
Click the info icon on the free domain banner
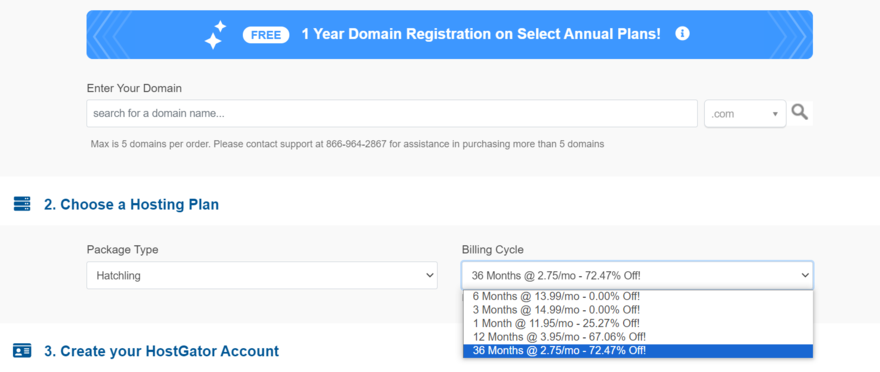coord(682,34)
